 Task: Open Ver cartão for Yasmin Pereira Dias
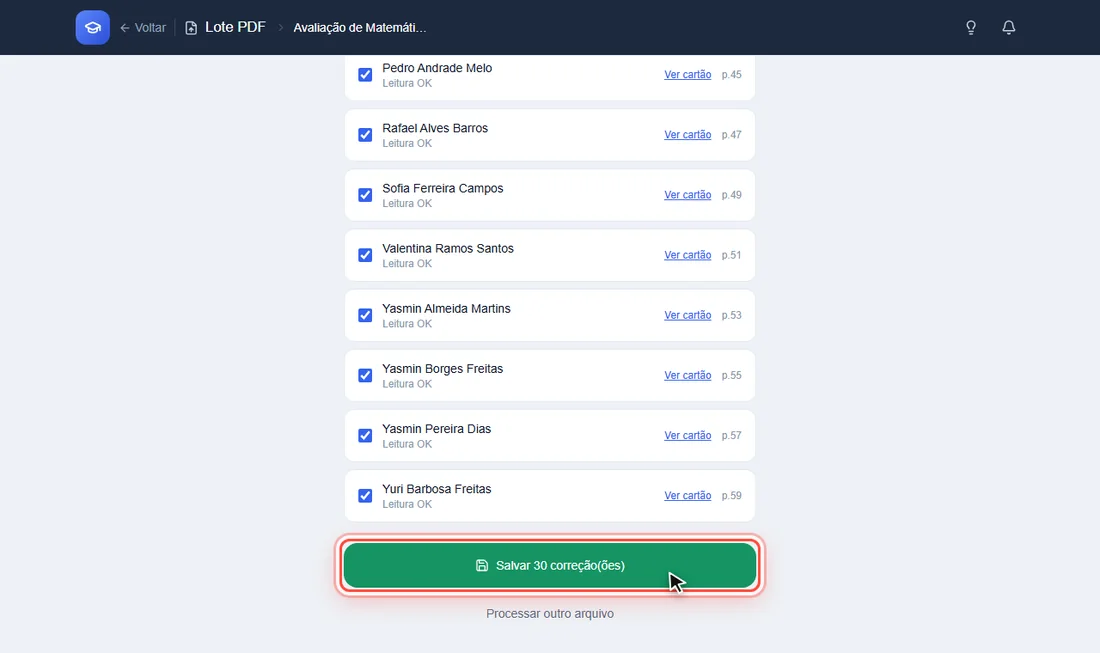pyautogui.click(x=688, y=436)
